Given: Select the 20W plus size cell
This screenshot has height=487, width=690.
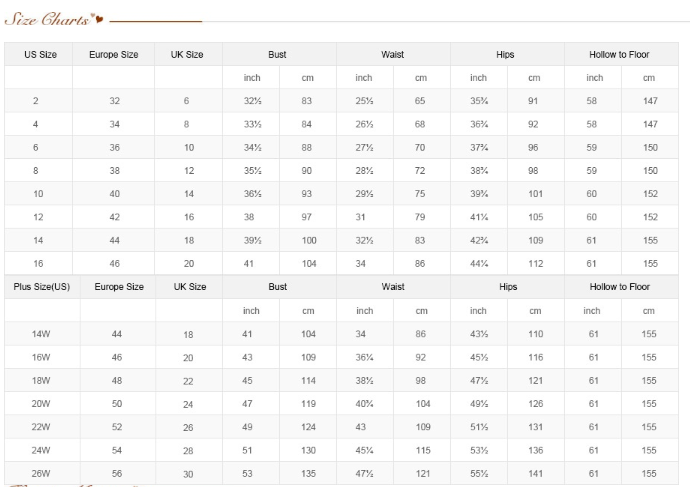Looking at the screenshot, I should (x=41, y=403).
